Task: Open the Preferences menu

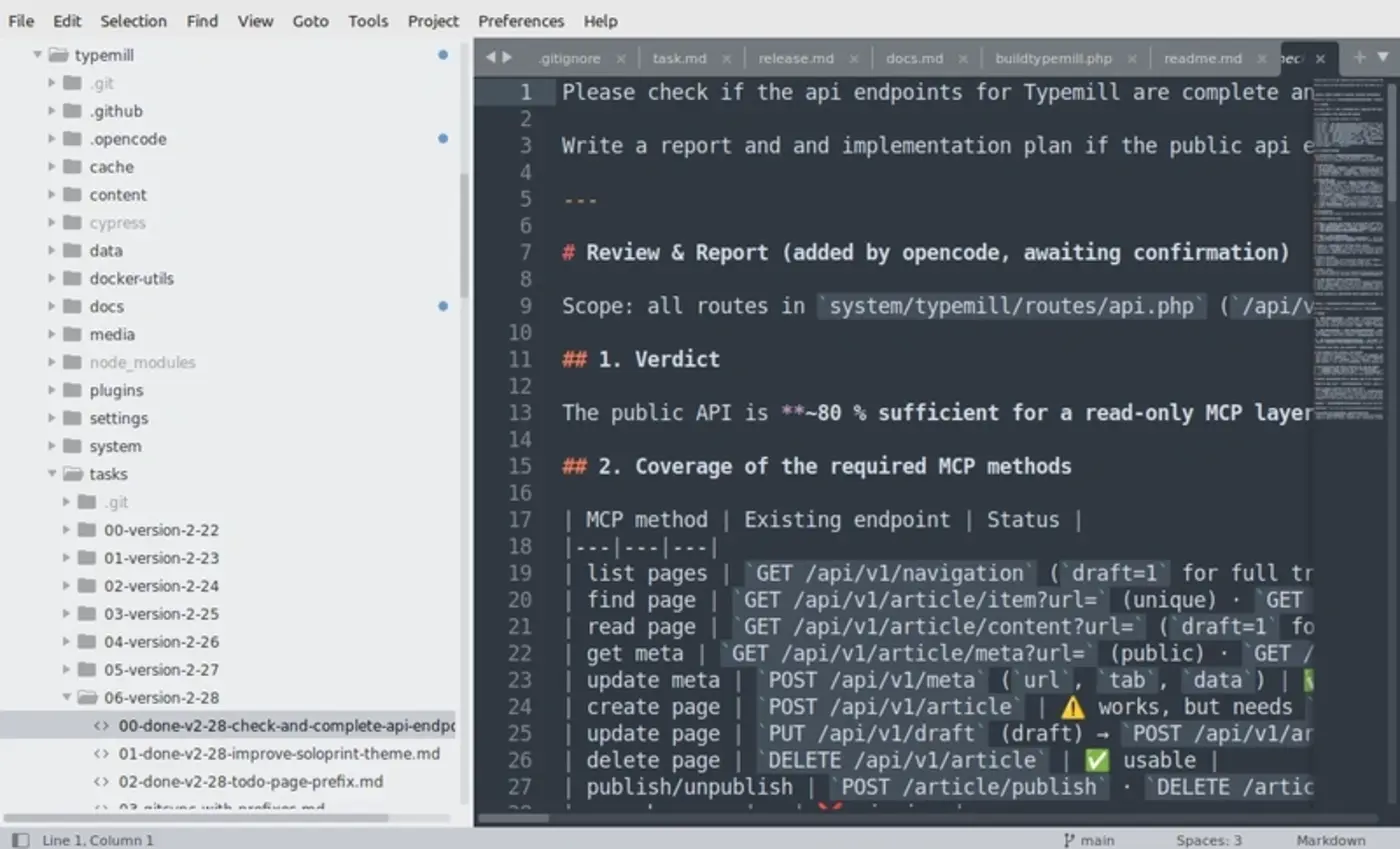Action: 521,21
